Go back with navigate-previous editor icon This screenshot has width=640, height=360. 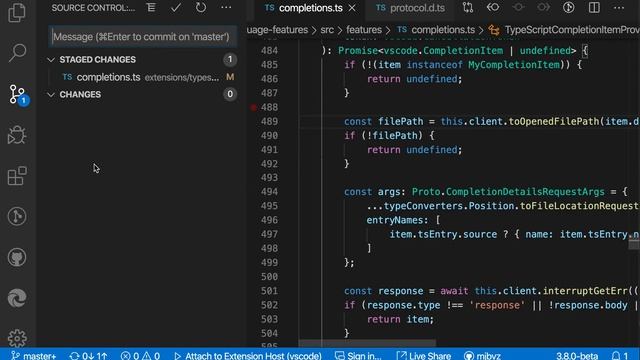pyautogui.click(x=493, y=7)
